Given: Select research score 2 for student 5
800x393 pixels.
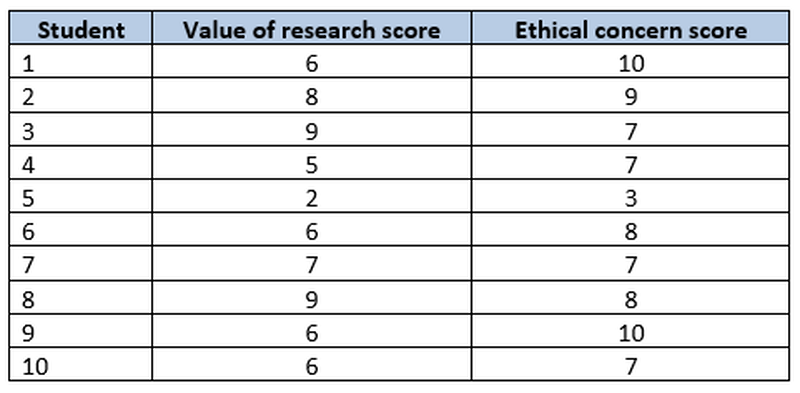Looking at the screenshot, I should pos(312,198).
